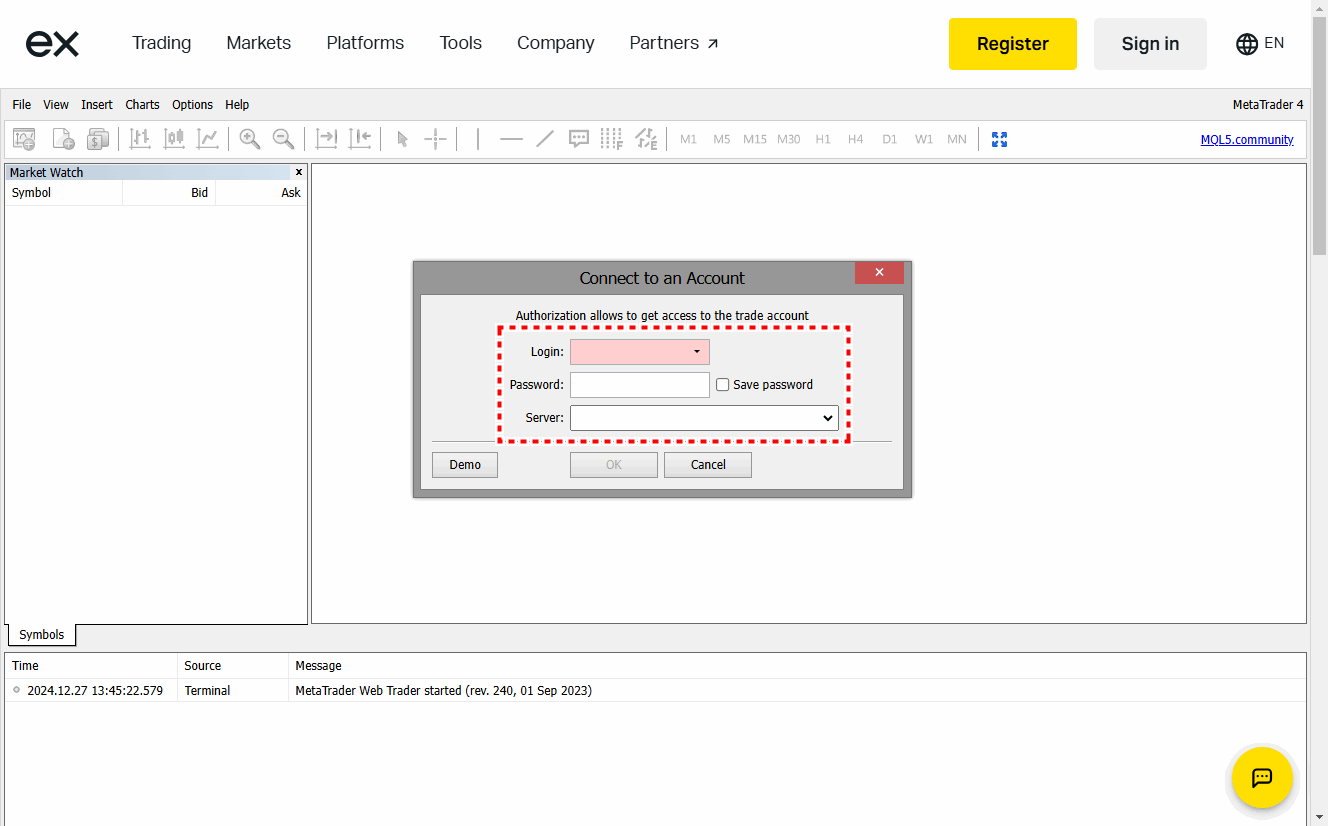1328x826 pixels.
Task: Select the Fibonacci Retracement tool
Action: pyautogui.click(x=612, y=139)
